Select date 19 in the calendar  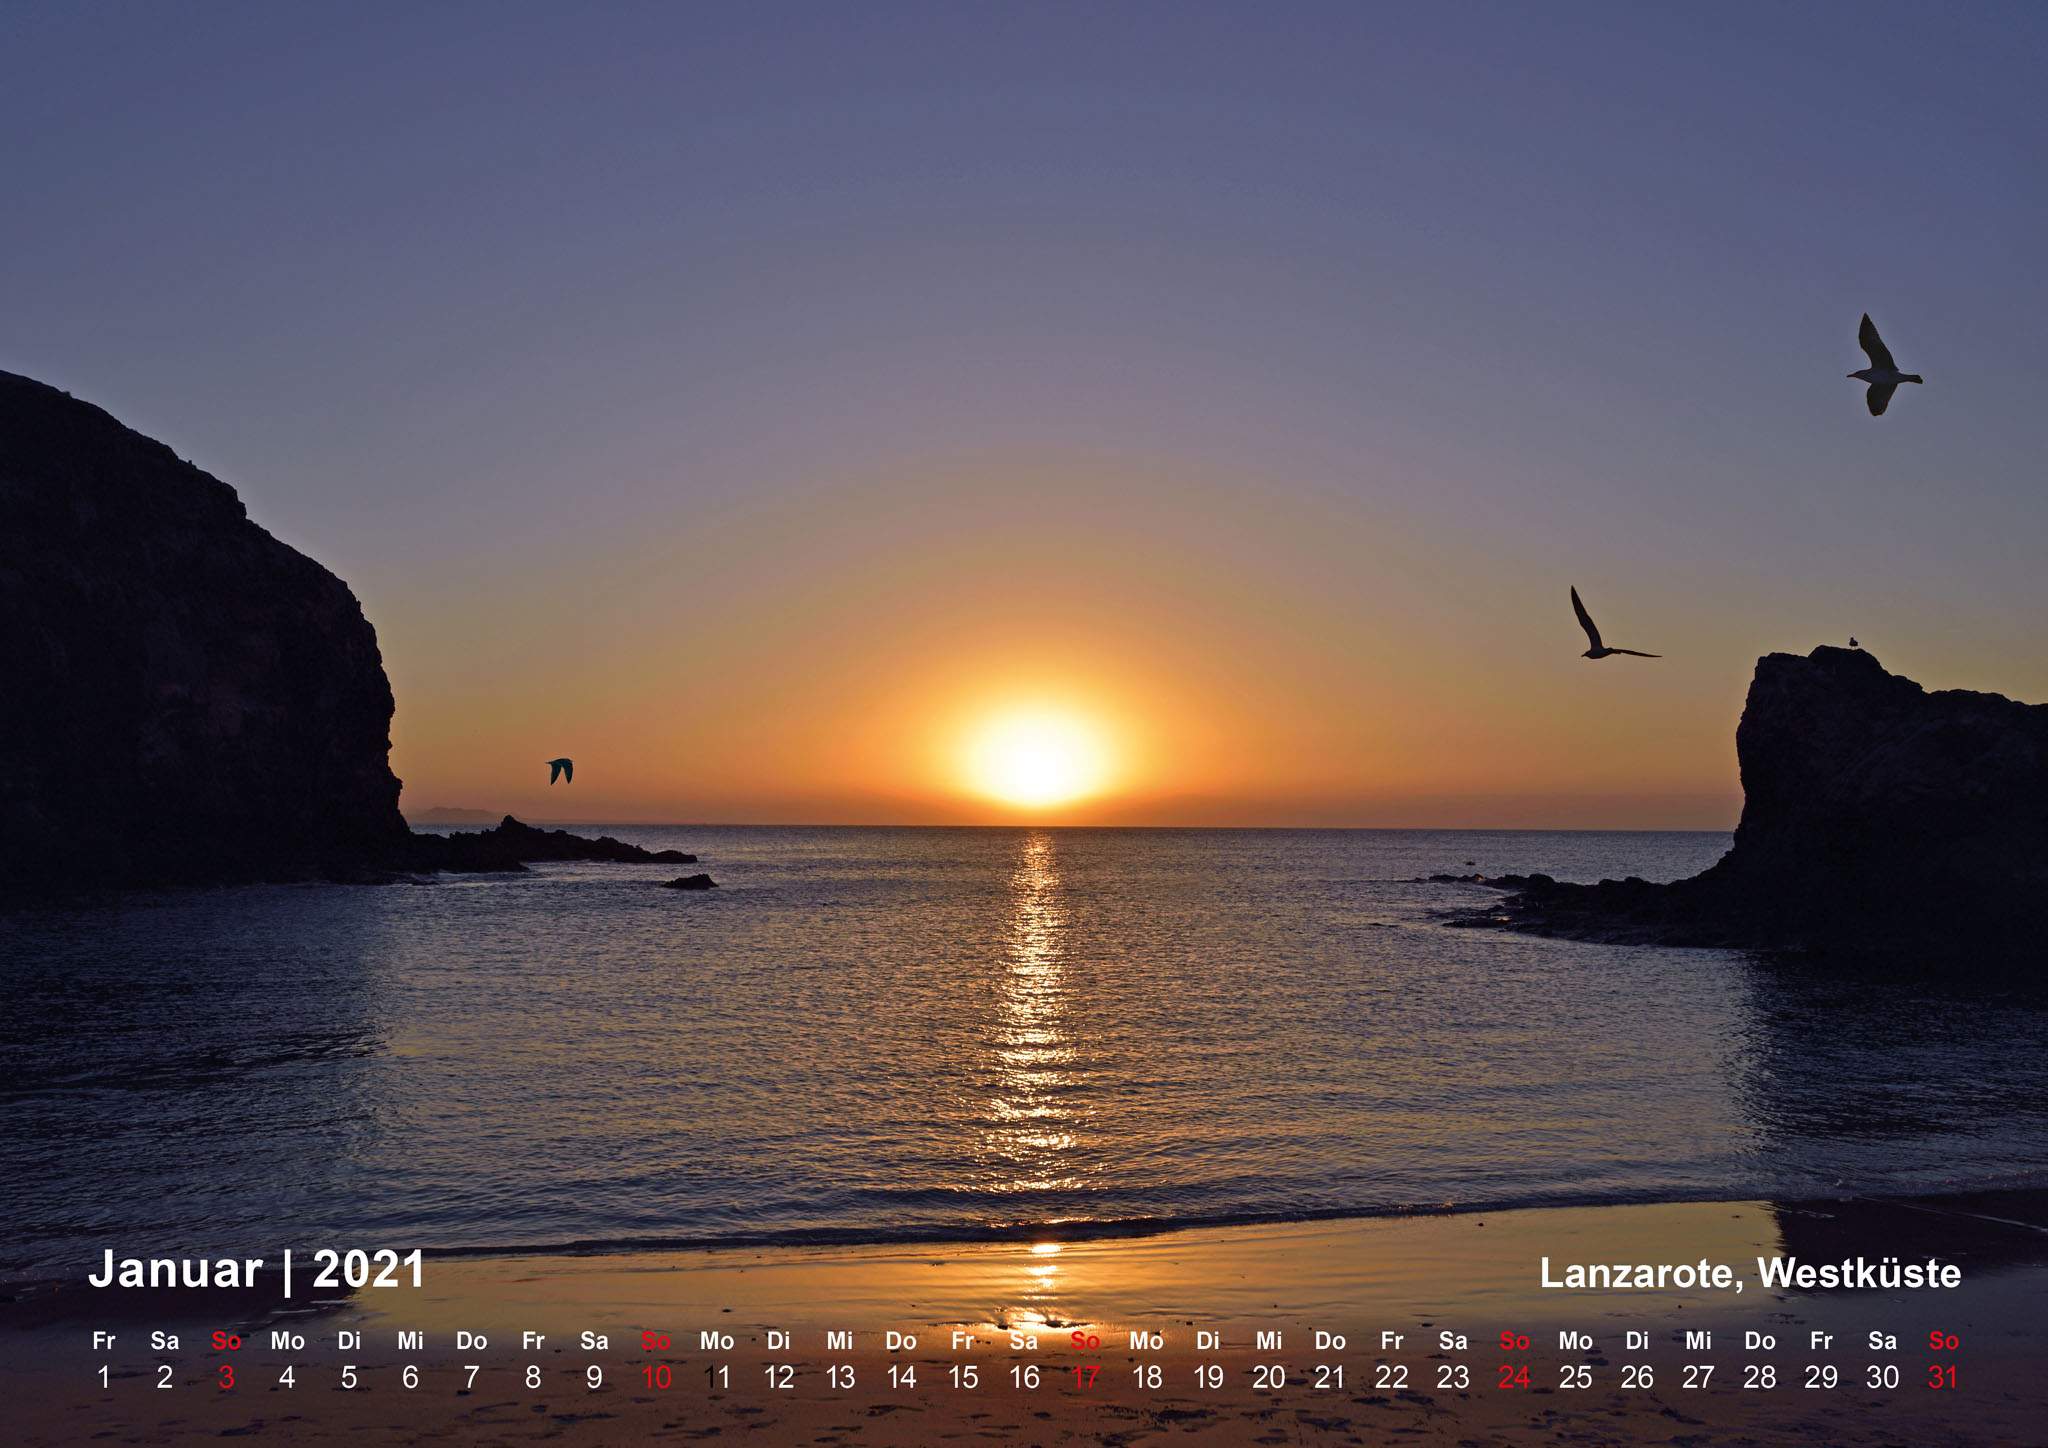pyautogui.click(x=1208, y=1378)
